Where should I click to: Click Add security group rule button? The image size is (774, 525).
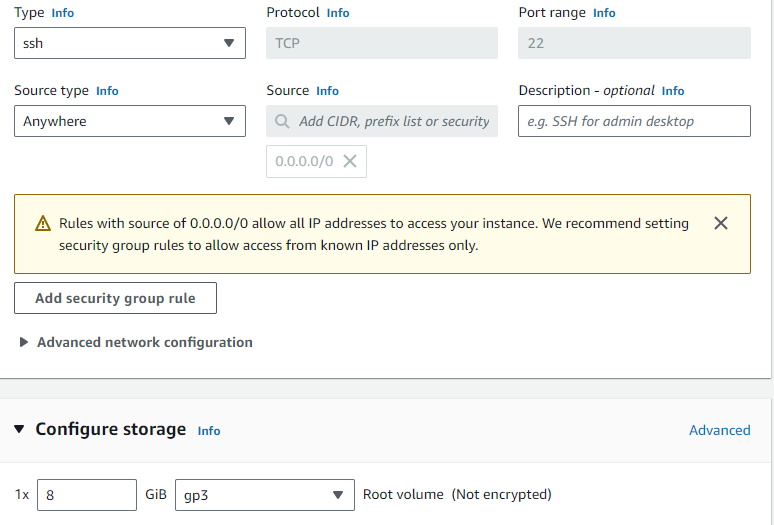click(115, 298)
